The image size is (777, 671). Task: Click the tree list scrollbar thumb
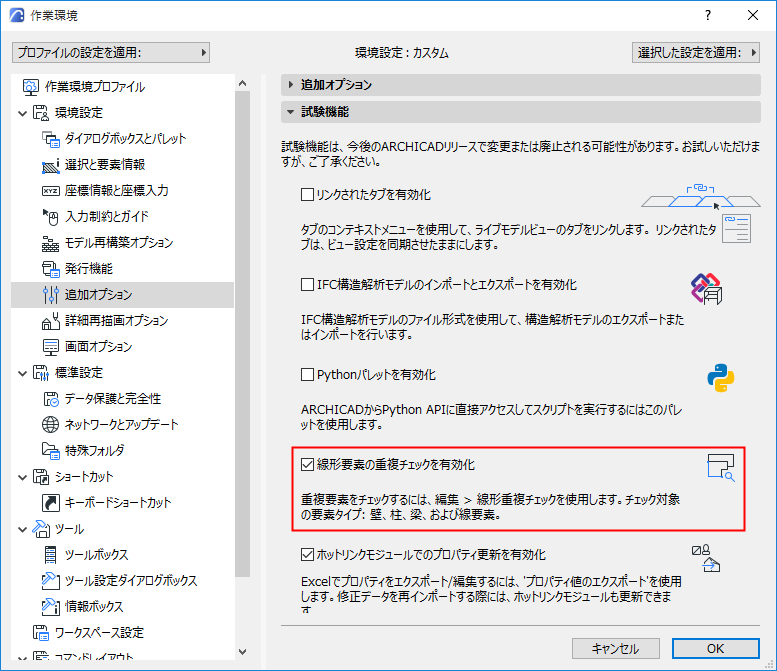click(242, 334)
